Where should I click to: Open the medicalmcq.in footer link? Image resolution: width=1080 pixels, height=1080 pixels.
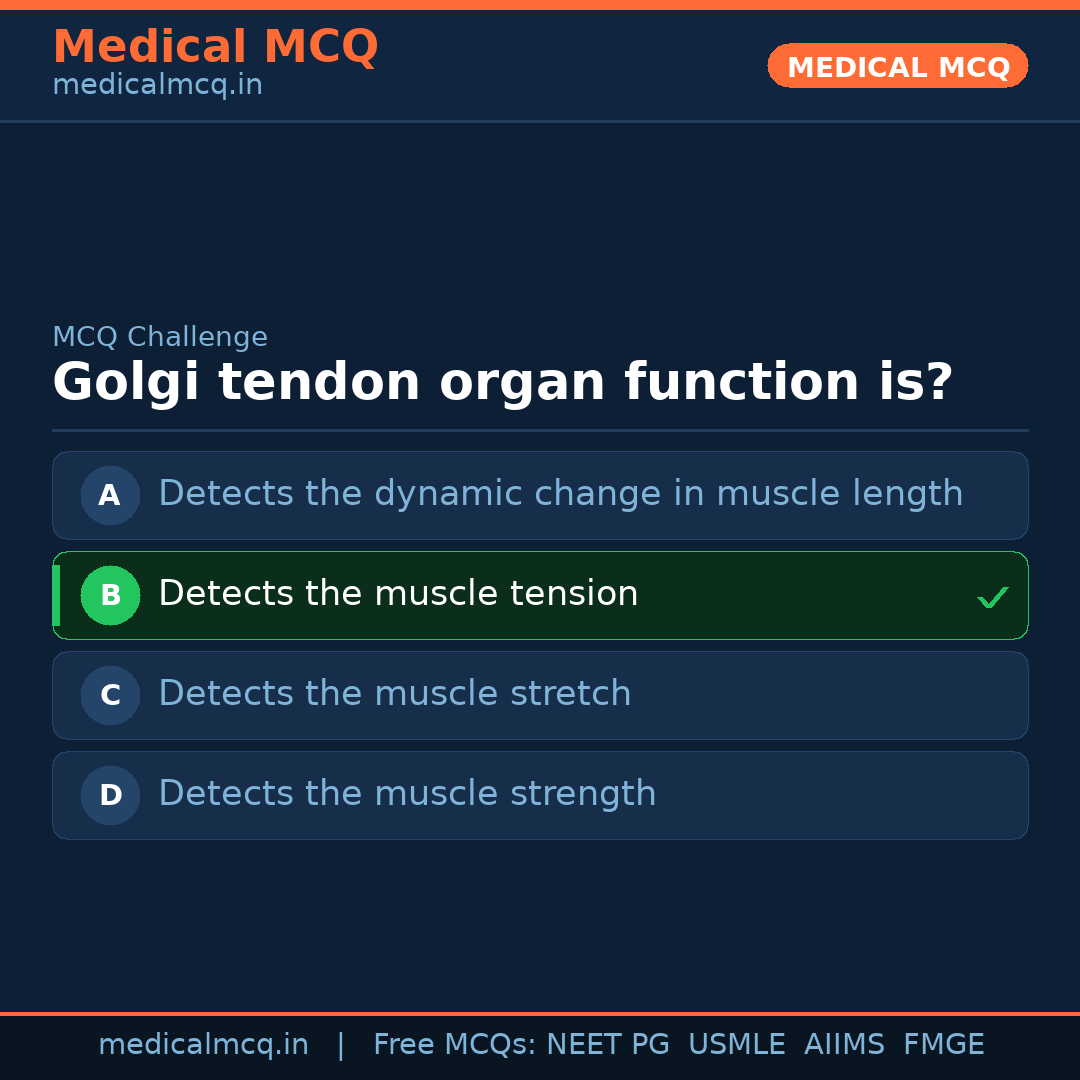(205, 1044)
